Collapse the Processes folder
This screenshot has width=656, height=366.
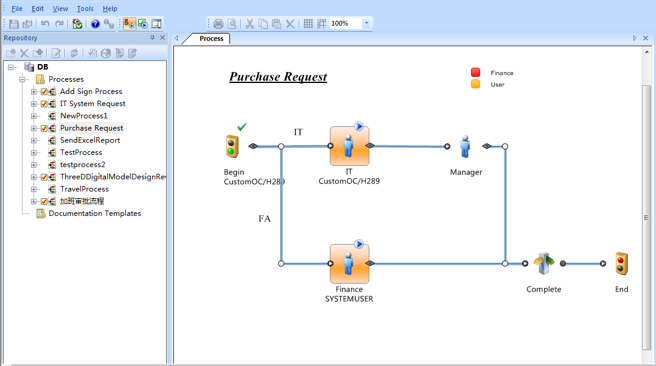[23, 79]
